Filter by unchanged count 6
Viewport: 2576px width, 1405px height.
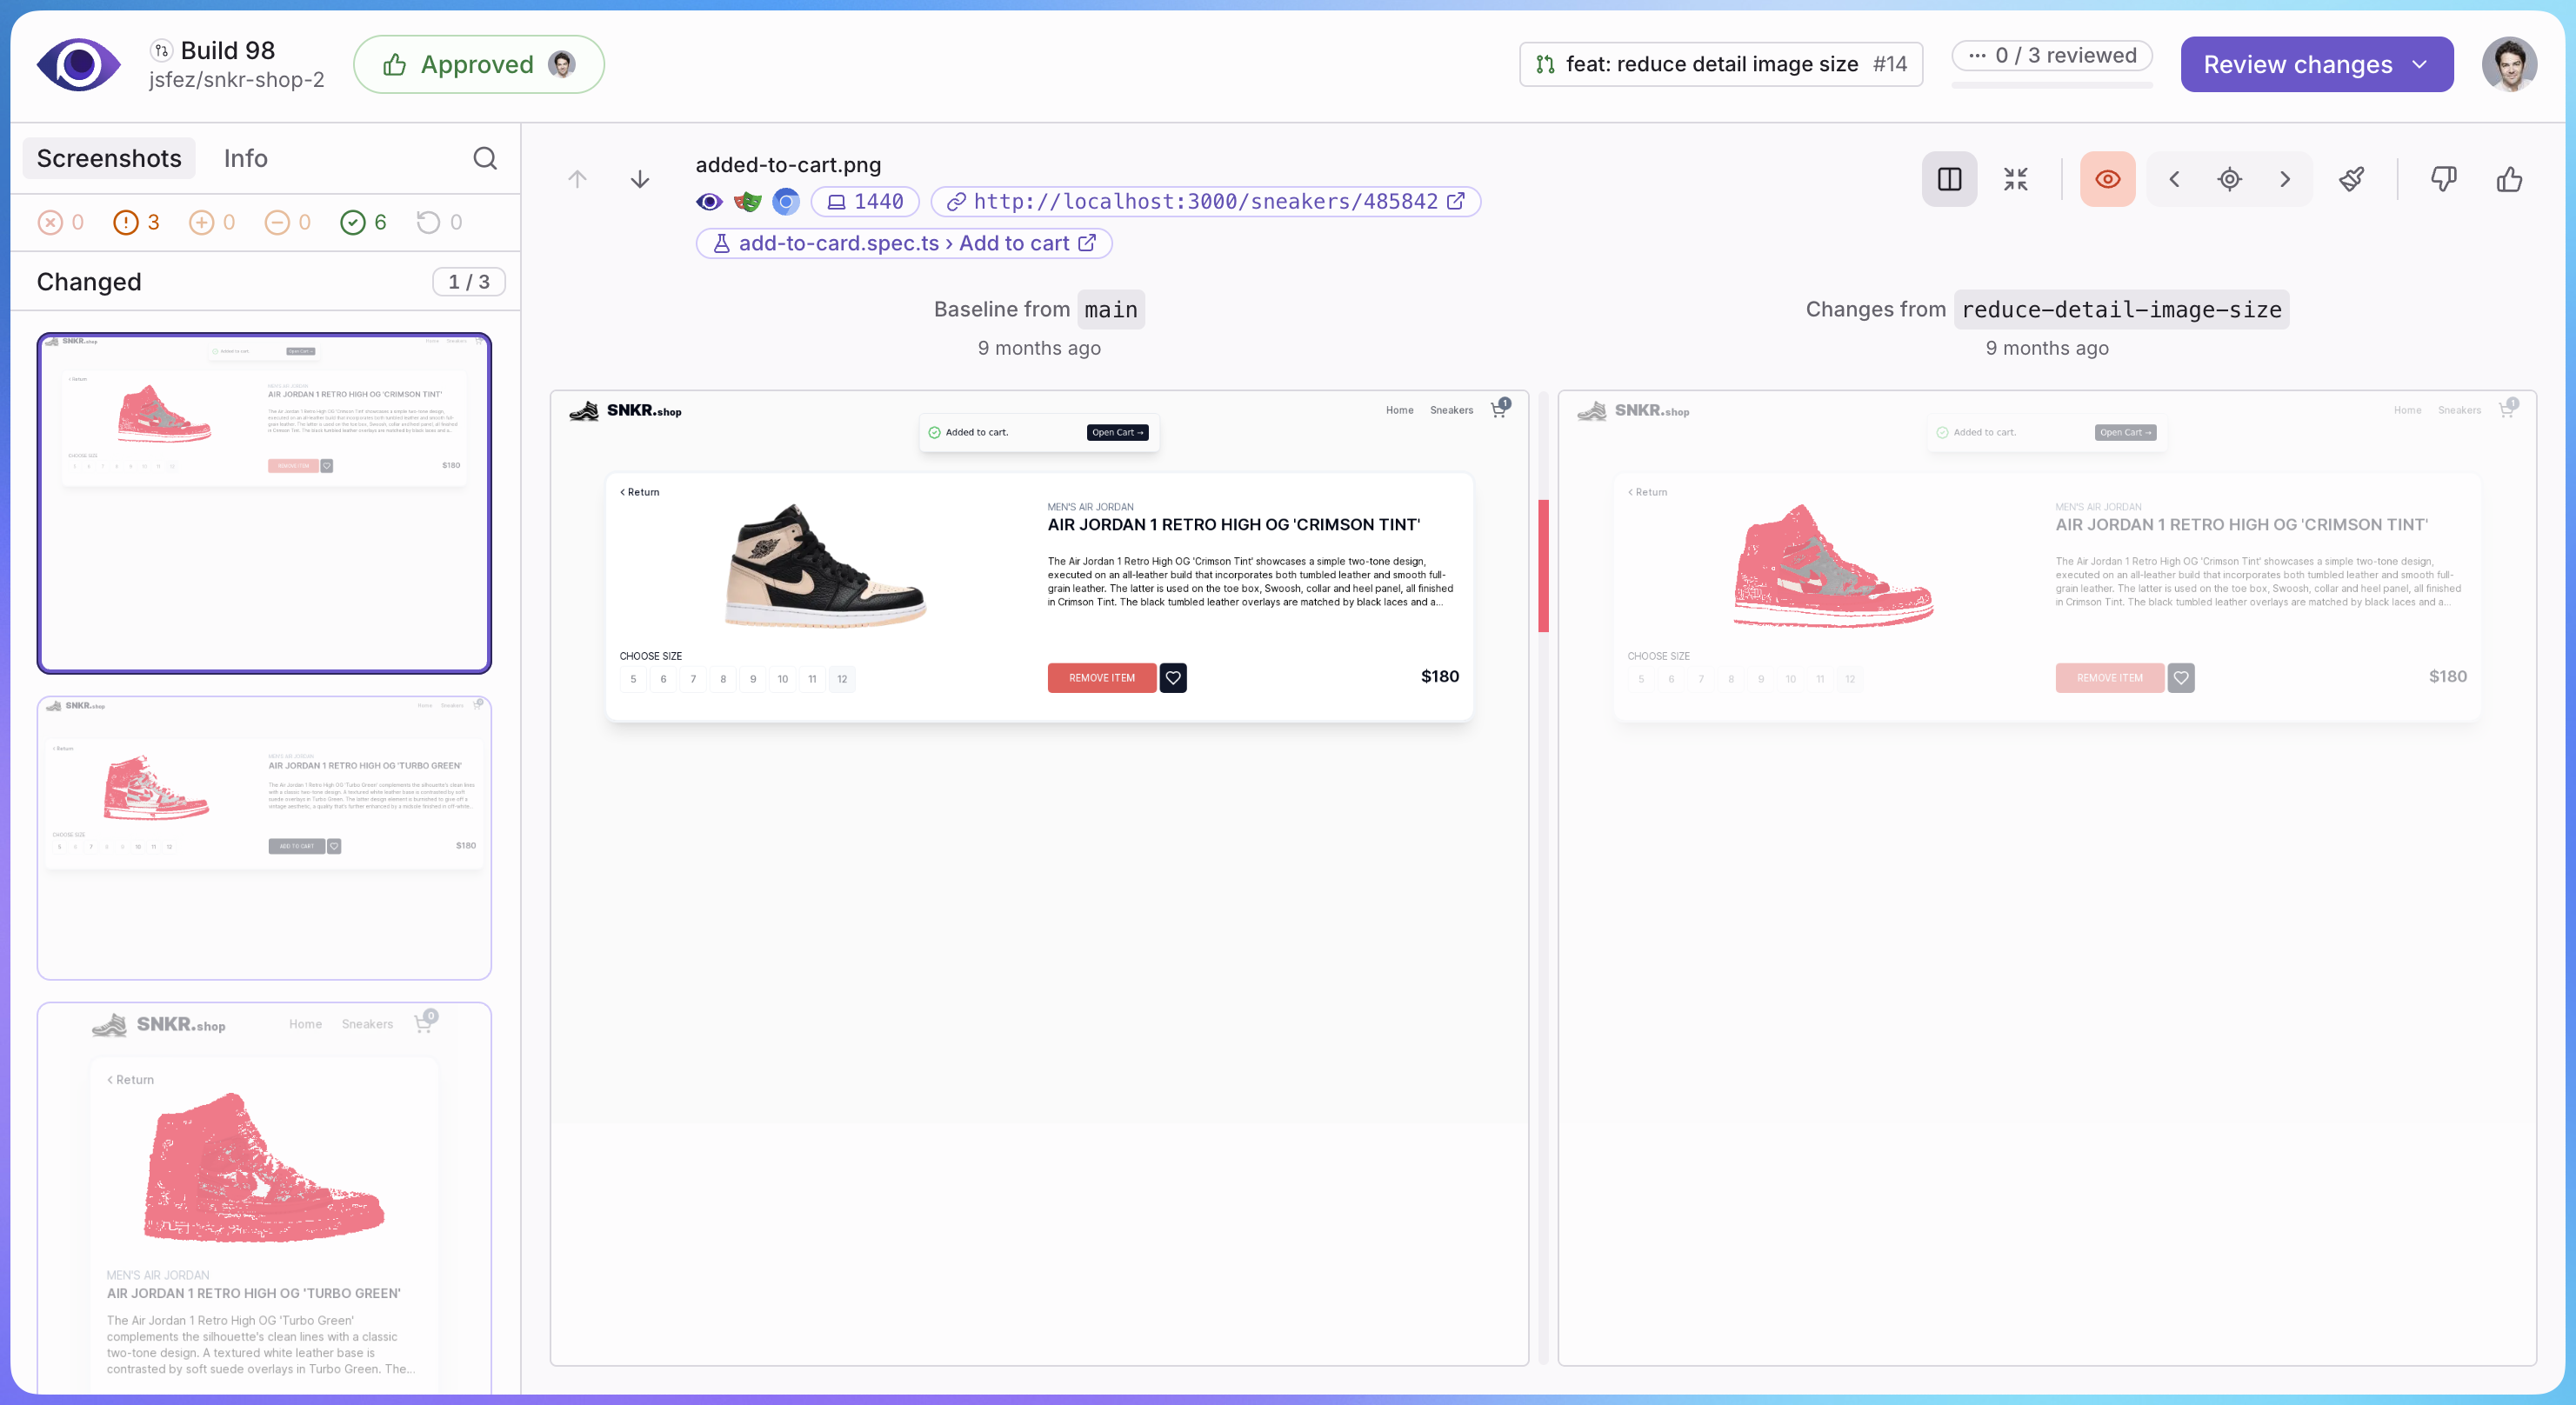(x=364, y=223)
